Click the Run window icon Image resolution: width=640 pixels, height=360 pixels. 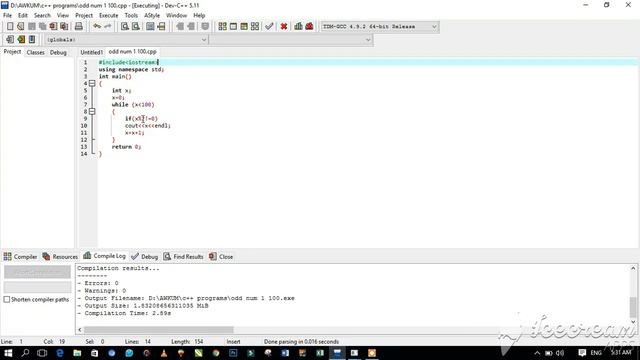point(233,27)
